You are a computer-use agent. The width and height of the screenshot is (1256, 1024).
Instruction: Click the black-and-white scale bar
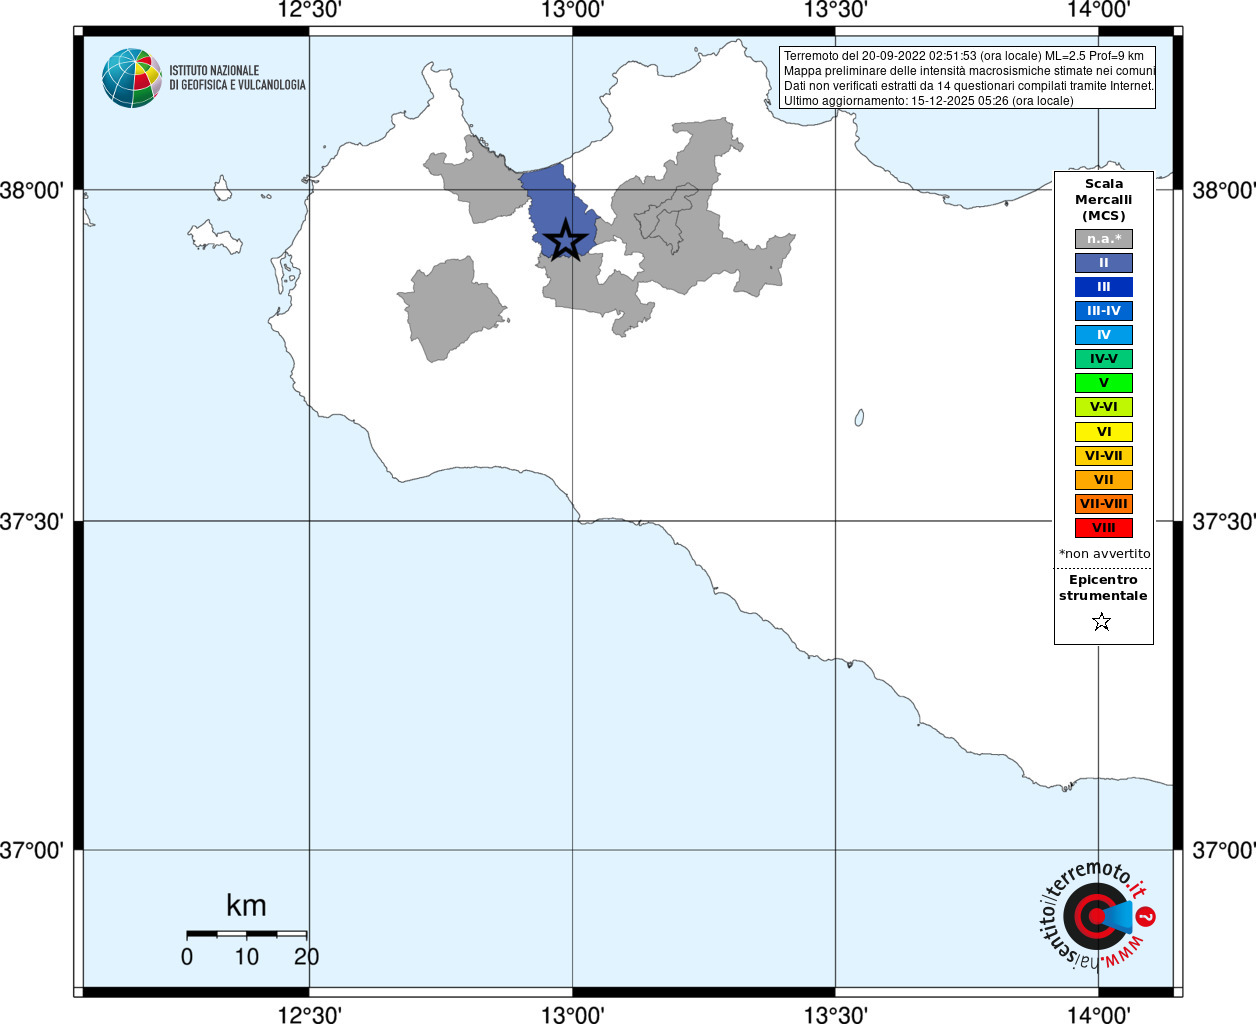247,934
